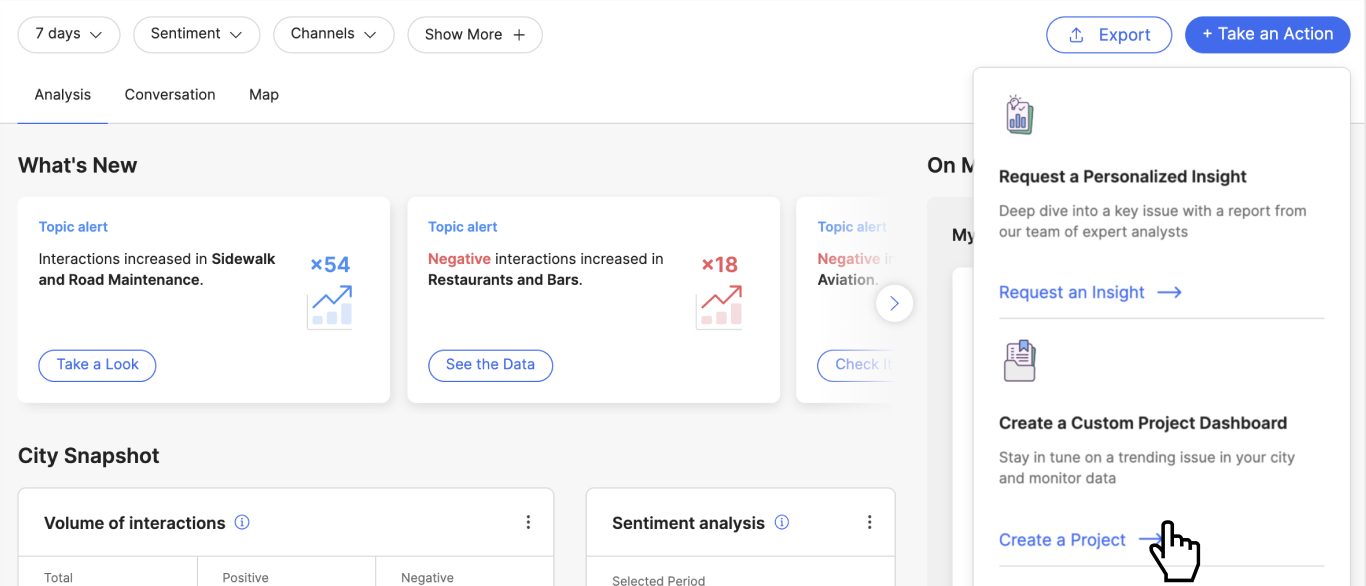Open the kebab menu on Volume of interactions card
The image size is (1366, 586).
pyautogui.click(x=528, y=522)
